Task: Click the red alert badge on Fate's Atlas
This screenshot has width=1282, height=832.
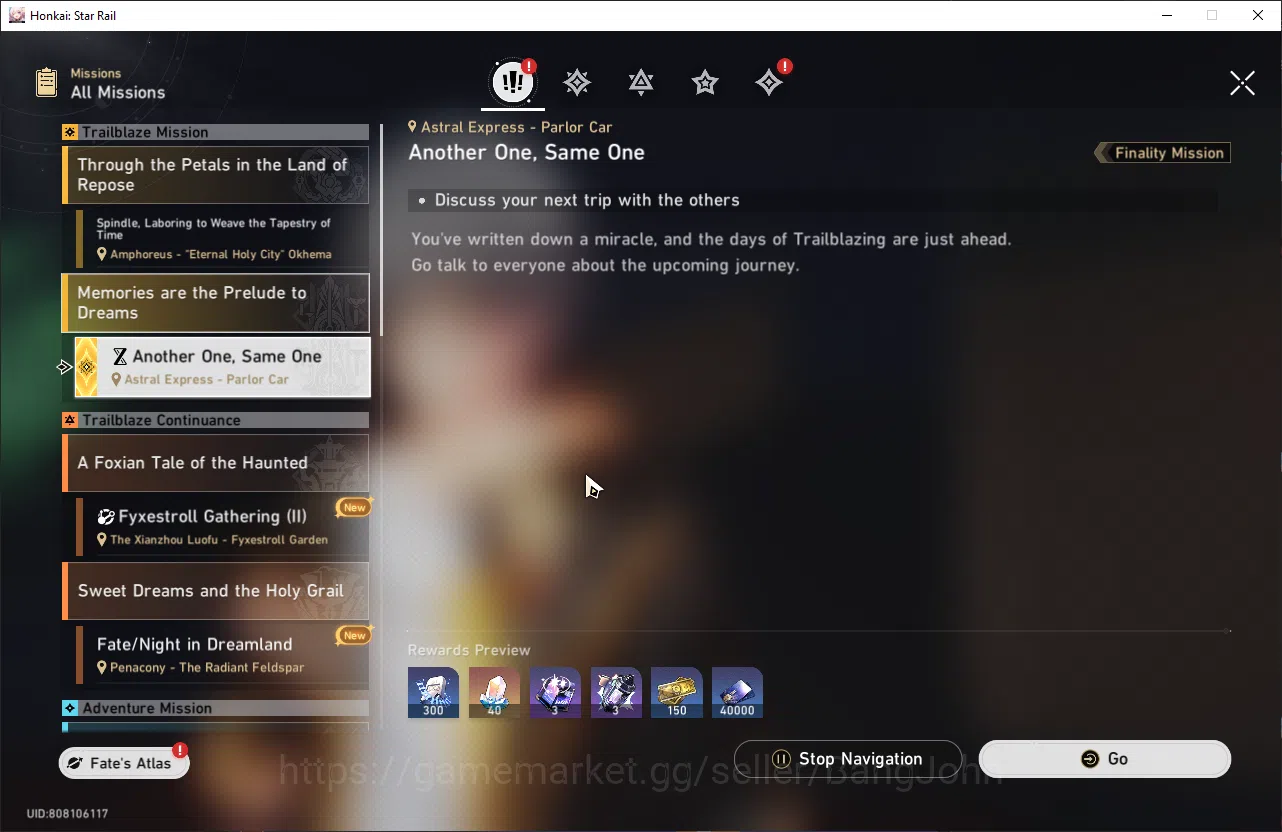Action: pyautogui.click(x=180, y=750)
